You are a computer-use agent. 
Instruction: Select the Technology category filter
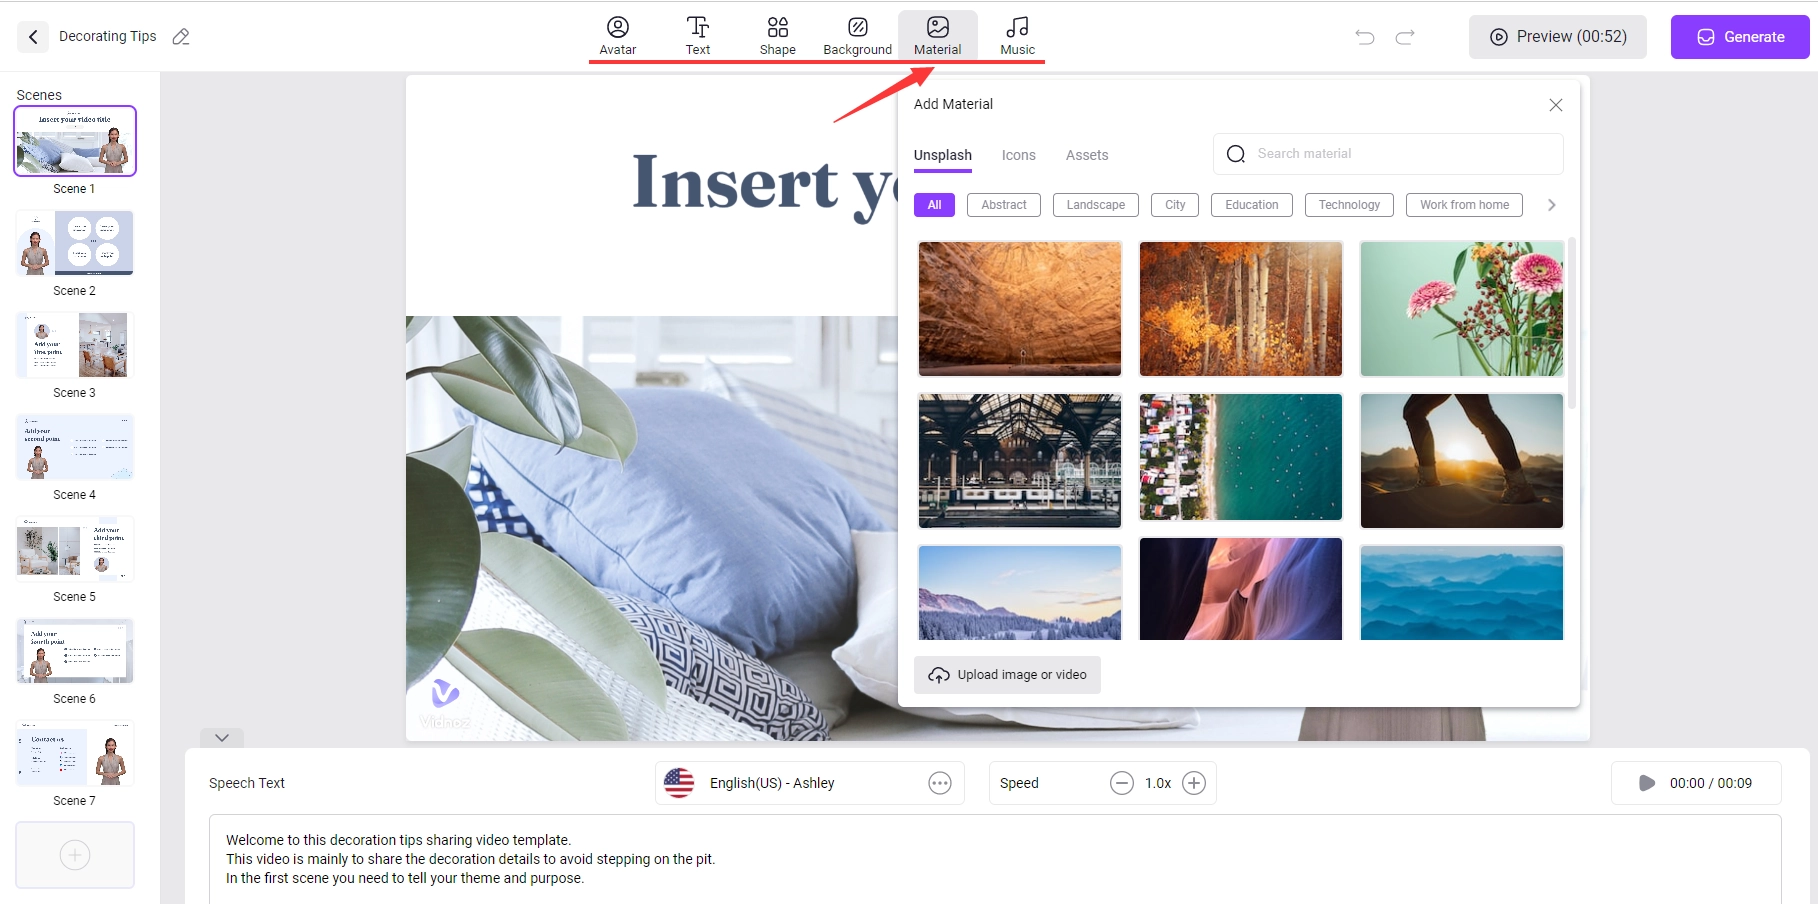[x=1348, y=205]
